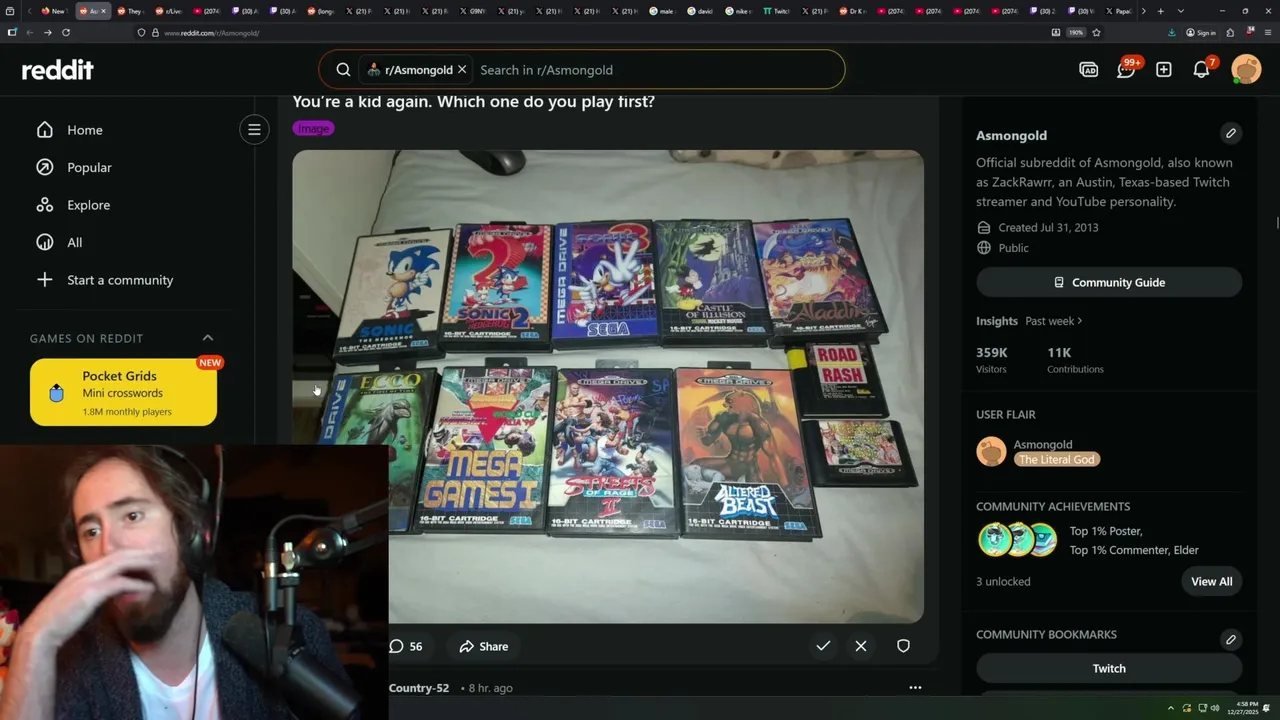The height and width of the screenshot is (720, 1280).
Task: Switch to the They browser tab
Action: 131,11
